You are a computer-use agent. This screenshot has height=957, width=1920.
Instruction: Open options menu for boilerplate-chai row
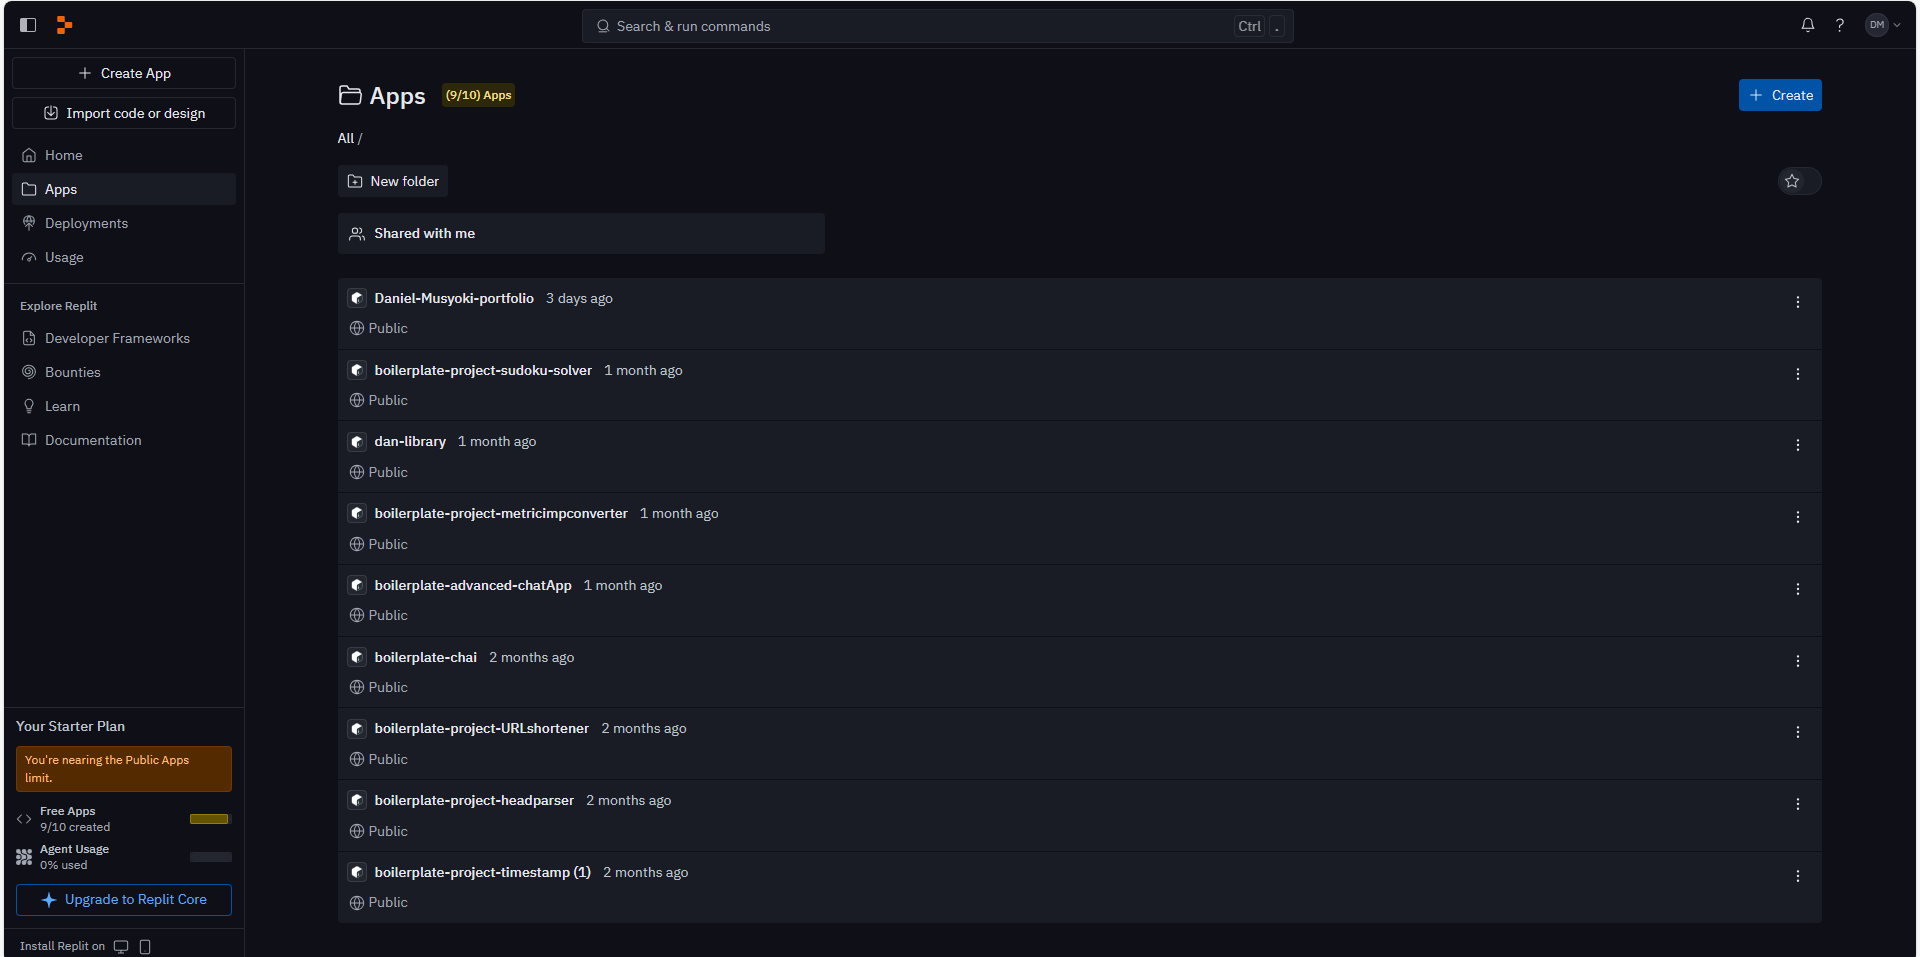point(1798,661)
